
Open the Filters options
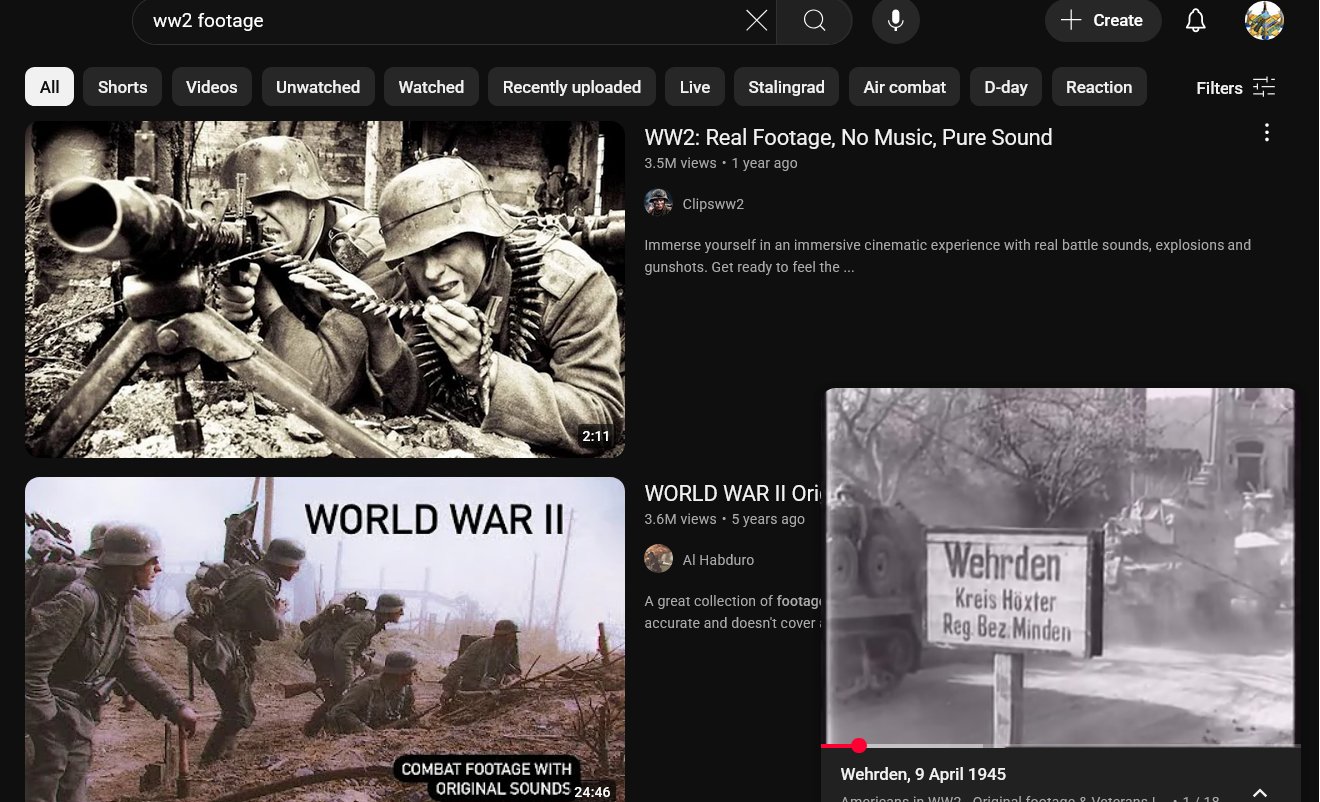point(1235,88)
